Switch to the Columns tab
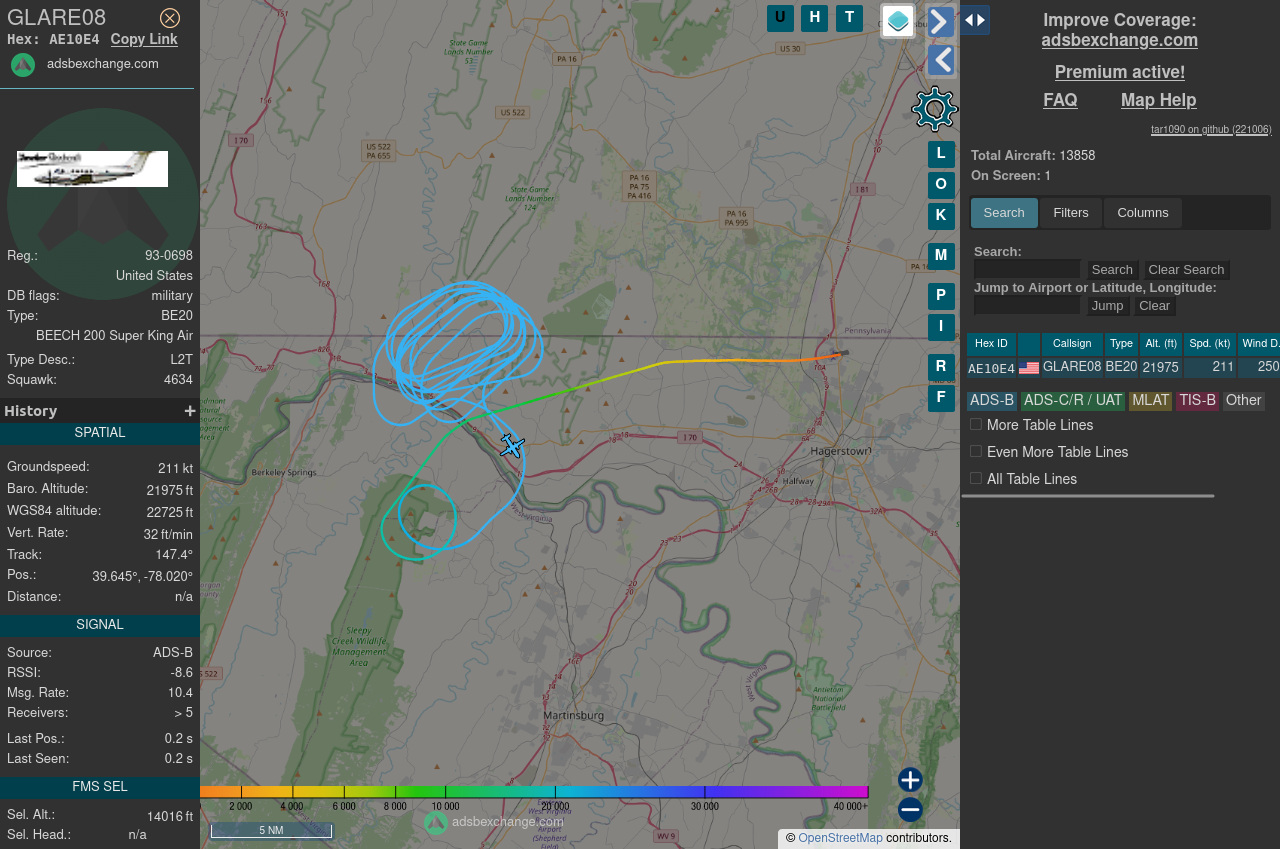Viewport: 1280px width, 849px height. [1143, 213]
